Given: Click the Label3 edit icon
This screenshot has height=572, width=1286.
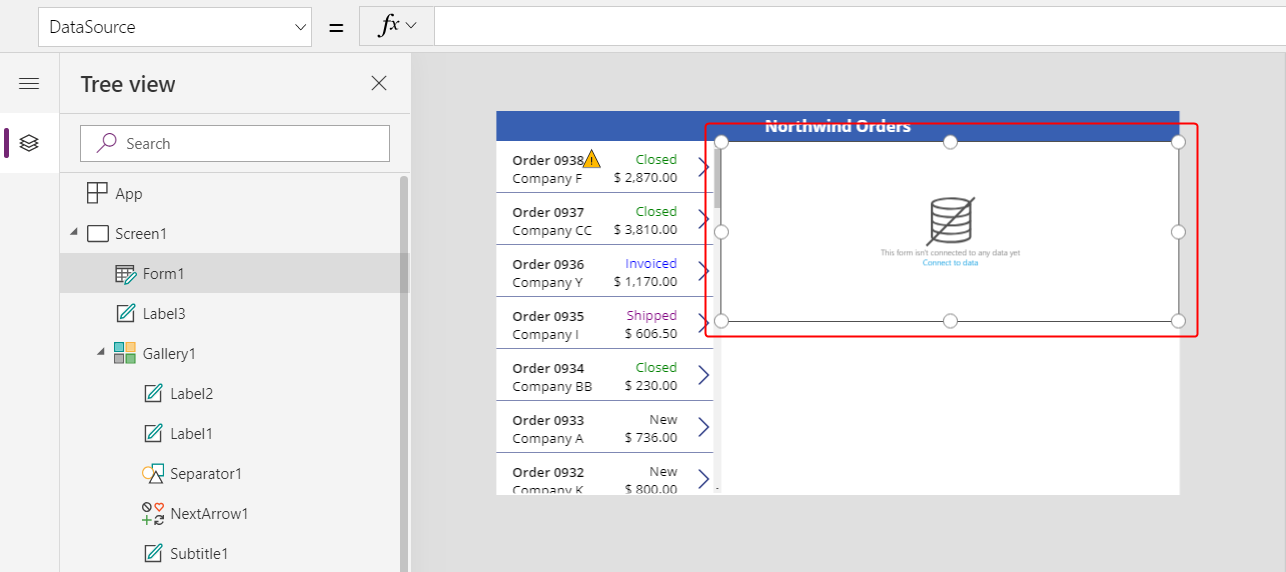Looking at the screenshot, I should 125,313.
